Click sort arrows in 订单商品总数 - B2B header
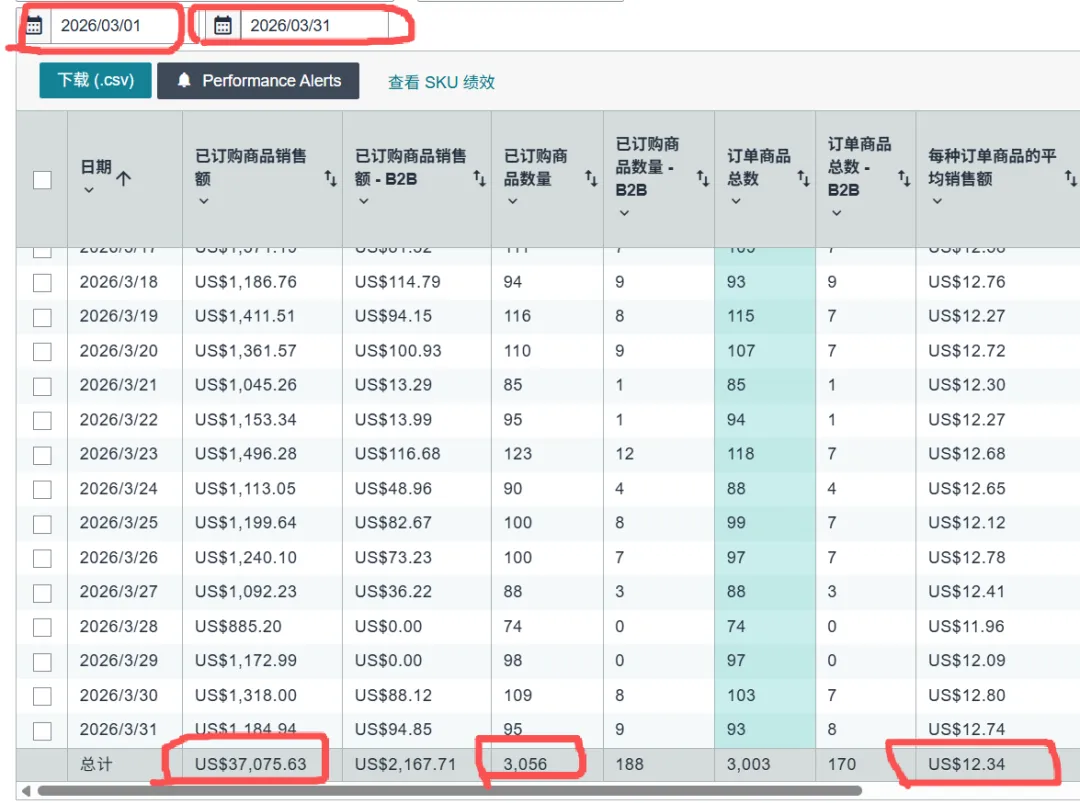The image size is (1080, 804). (904, 178)
